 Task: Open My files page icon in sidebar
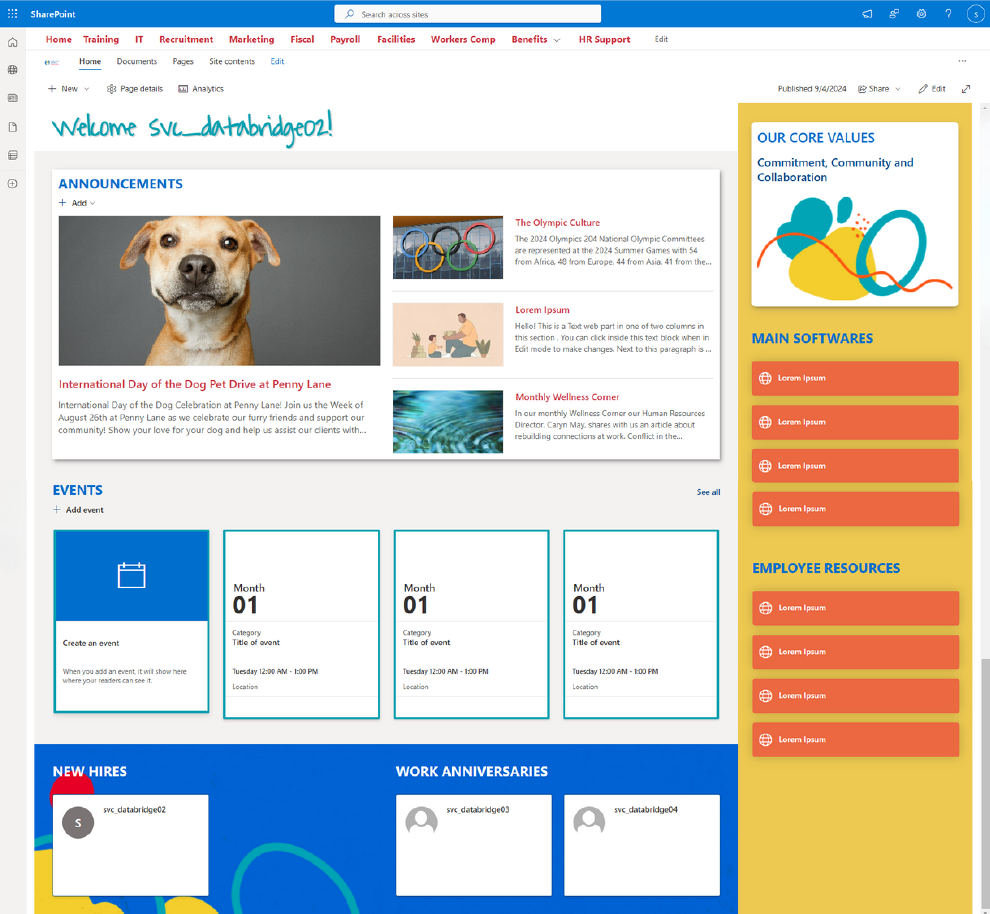coord(13,127)
